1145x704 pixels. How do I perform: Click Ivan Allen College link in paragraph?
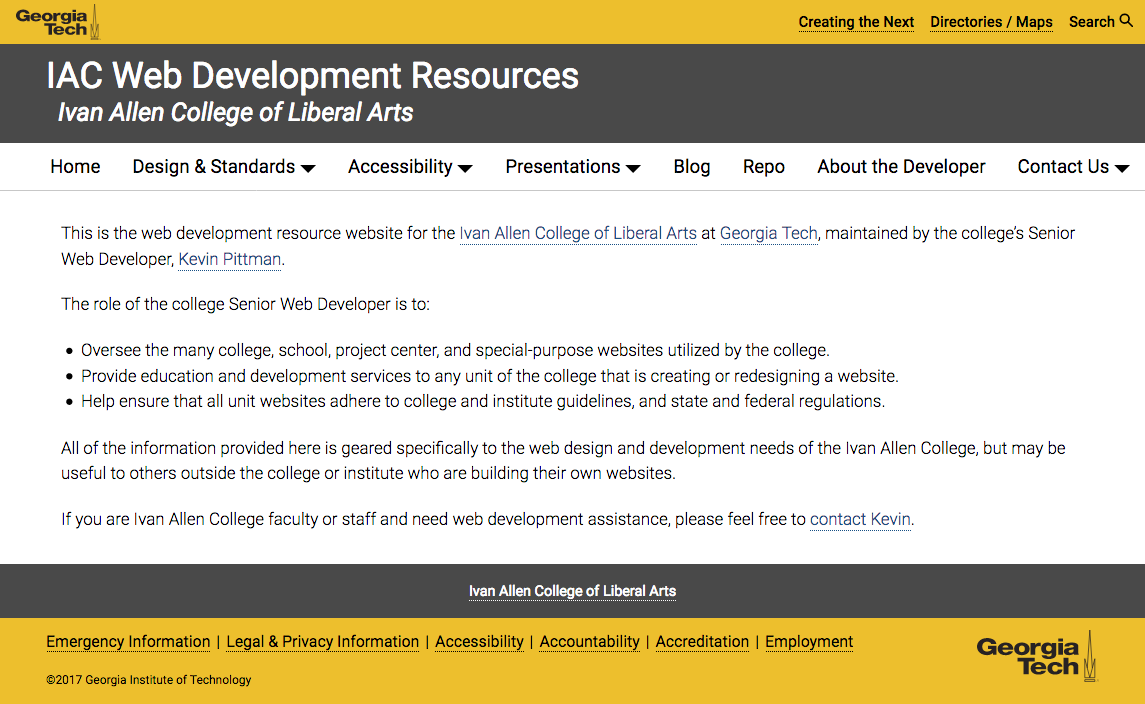pos(577,234)
